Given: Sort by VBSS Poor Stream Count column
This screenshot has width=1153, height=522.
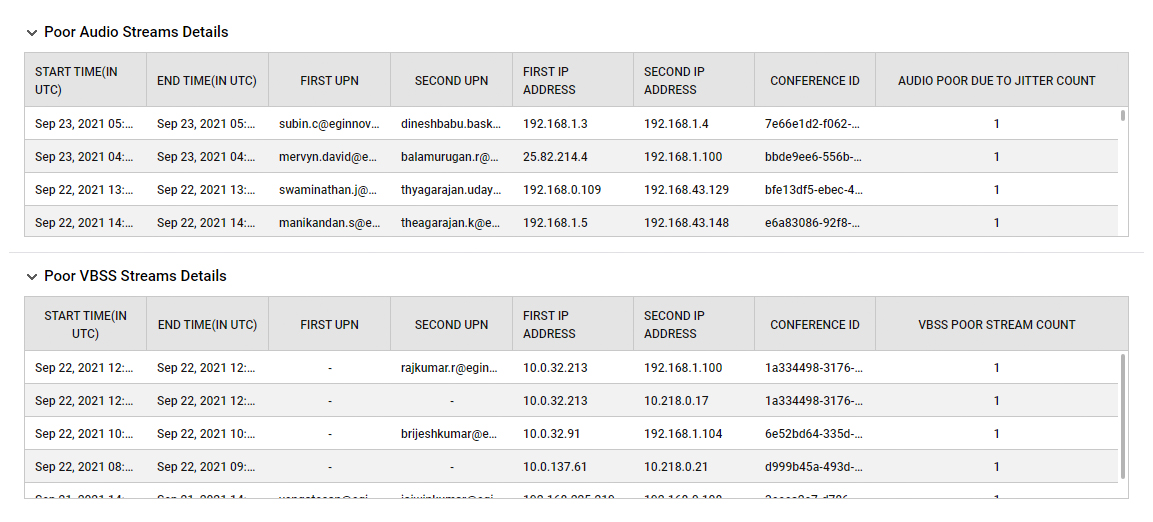Looking at the screenshot, I should [996, 325].
